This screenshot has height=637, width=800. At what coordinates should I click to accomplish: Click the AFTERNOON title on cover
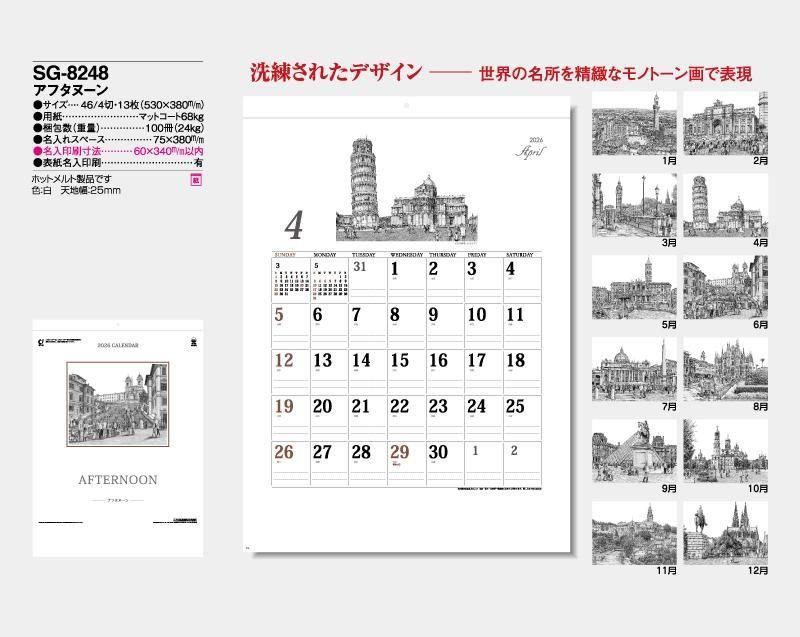pyautogui.click(x=118, y=480)
